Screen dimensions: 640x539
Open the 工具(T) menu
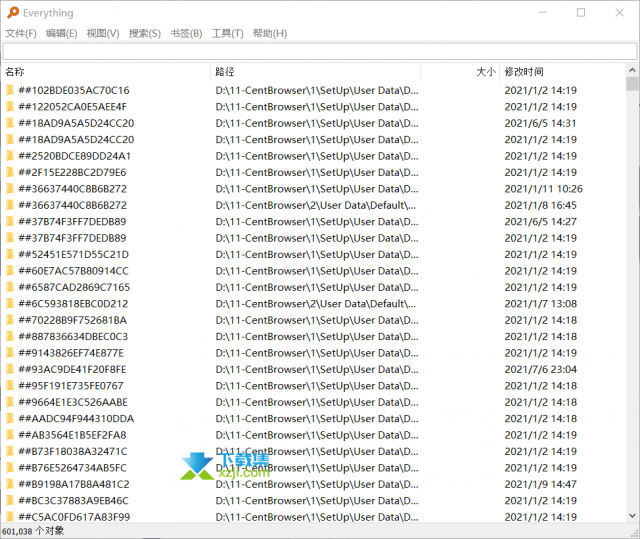click(x=227, y=33)
